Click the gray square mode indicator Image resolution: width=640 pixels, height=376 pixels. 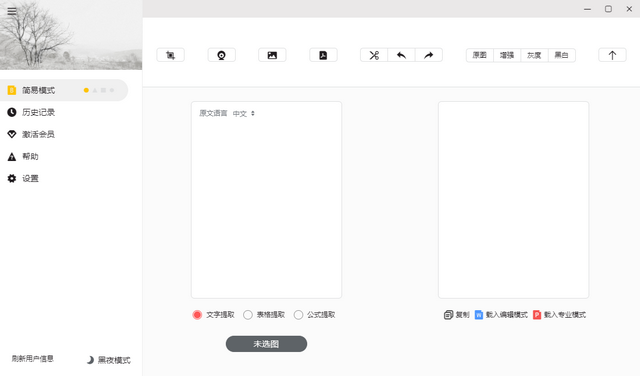[x=103, y=90]
